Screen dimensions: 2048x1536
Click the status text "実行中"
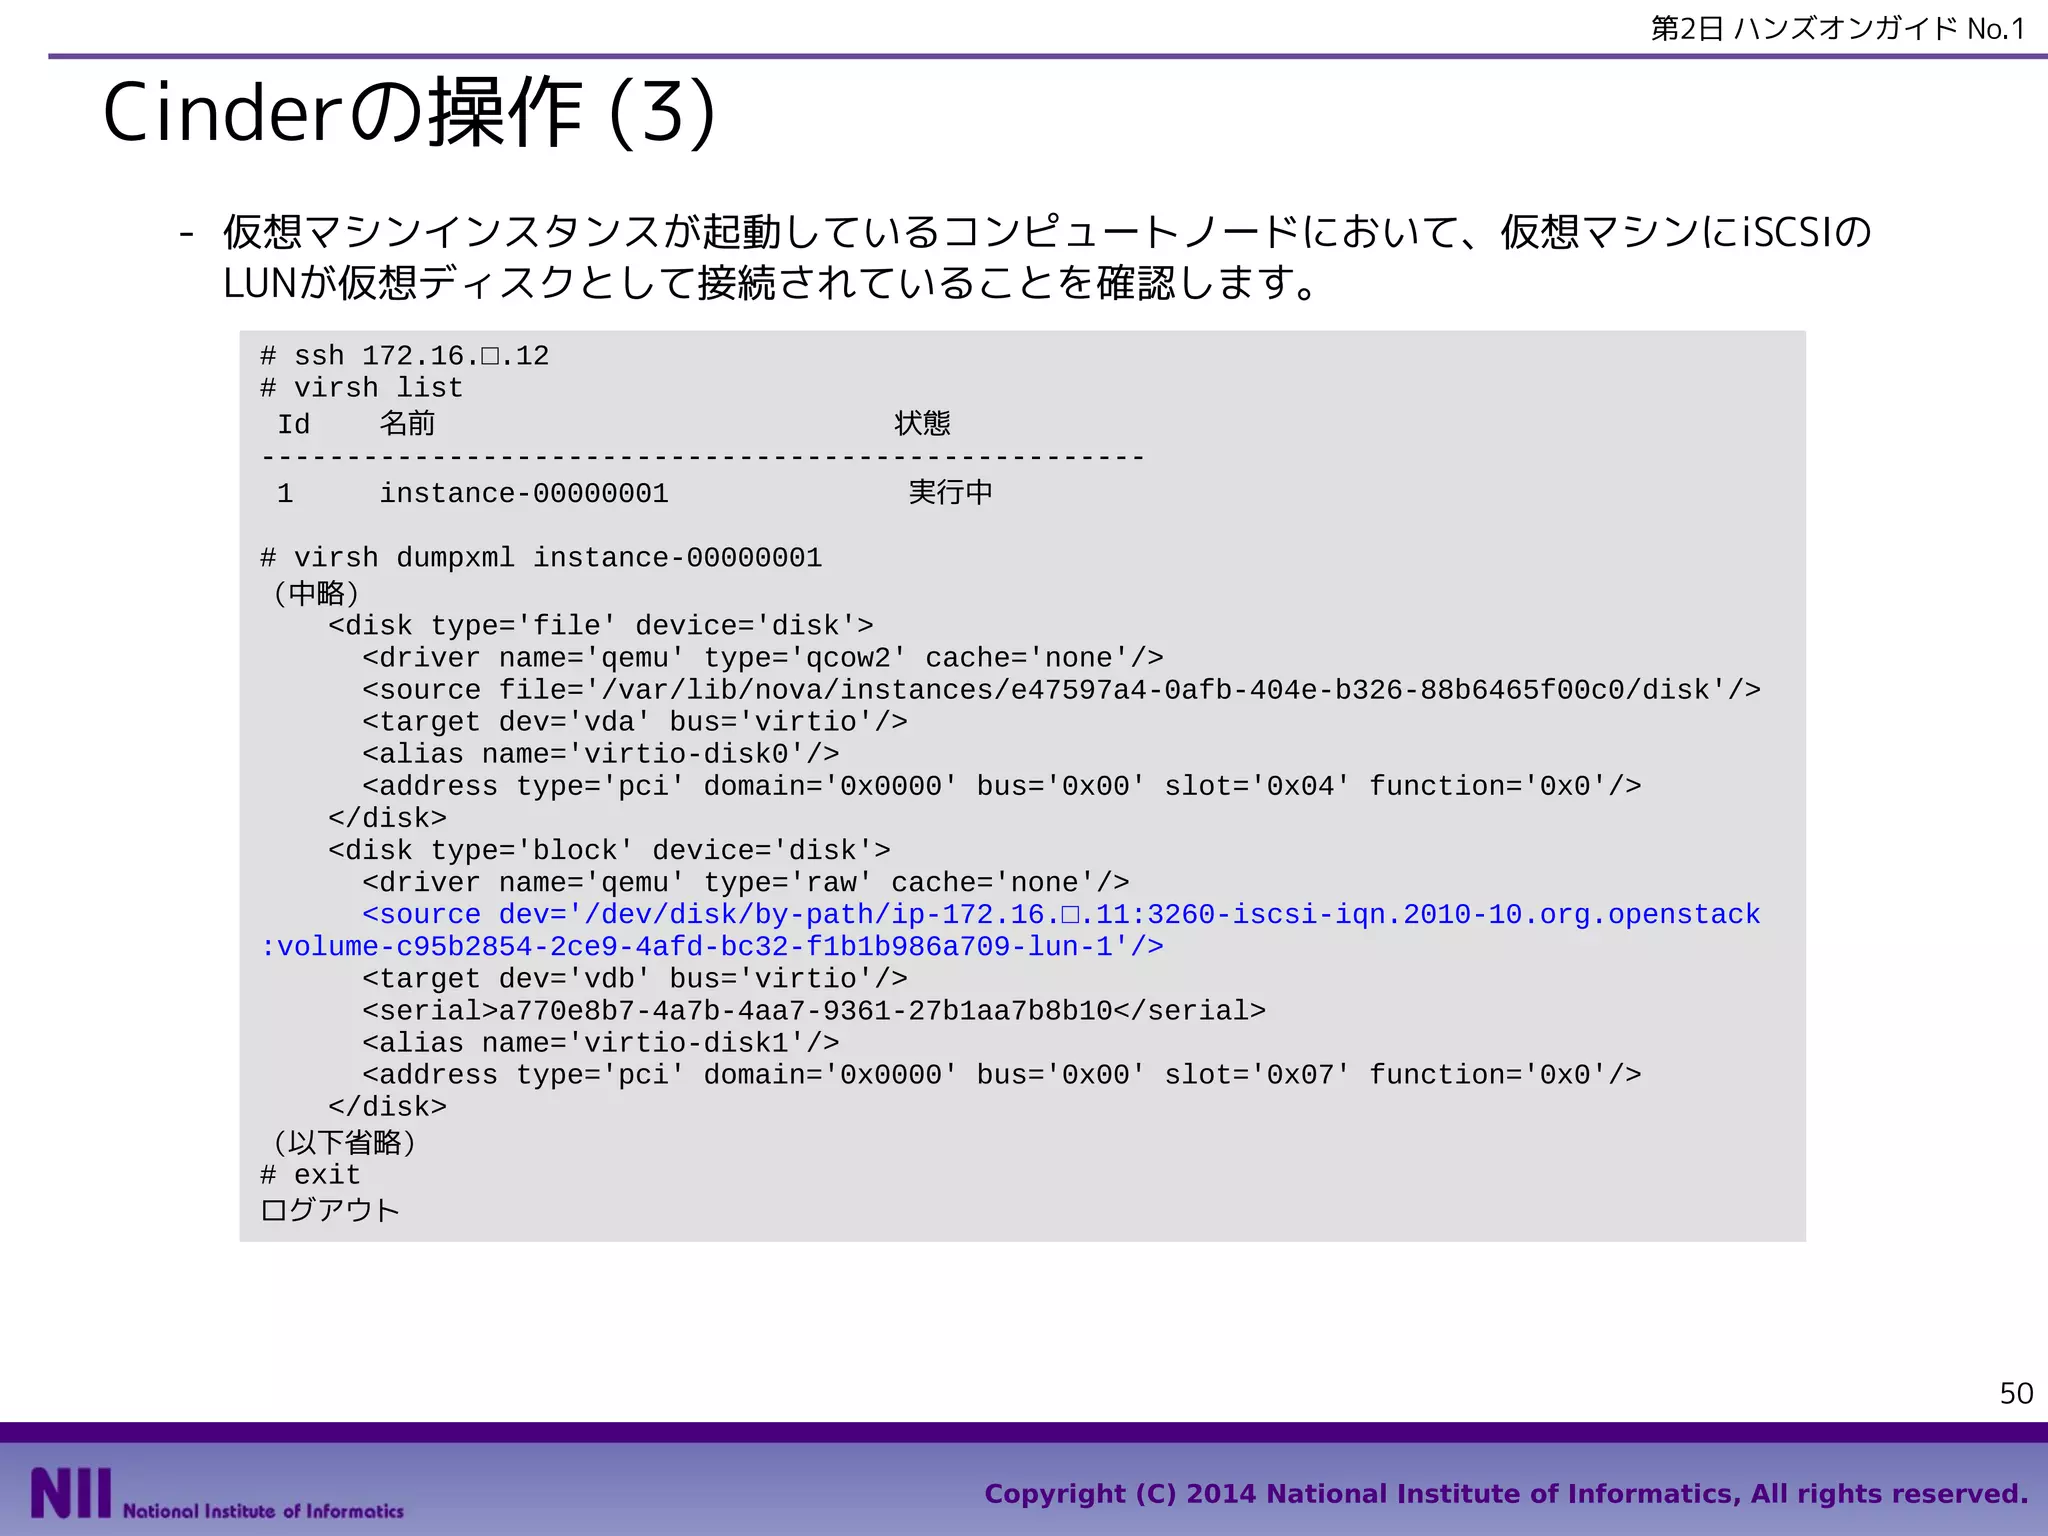[950, 492]
